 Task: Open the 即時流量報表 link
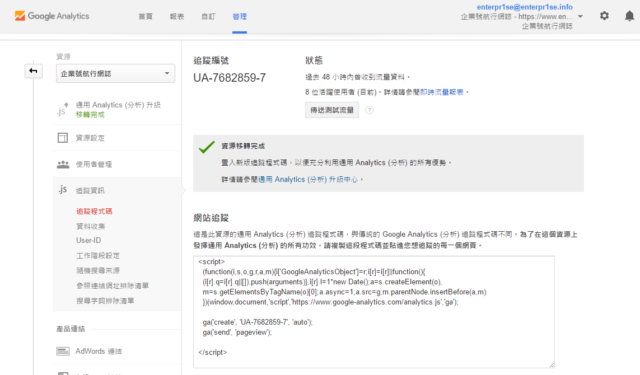click(442, 92)
